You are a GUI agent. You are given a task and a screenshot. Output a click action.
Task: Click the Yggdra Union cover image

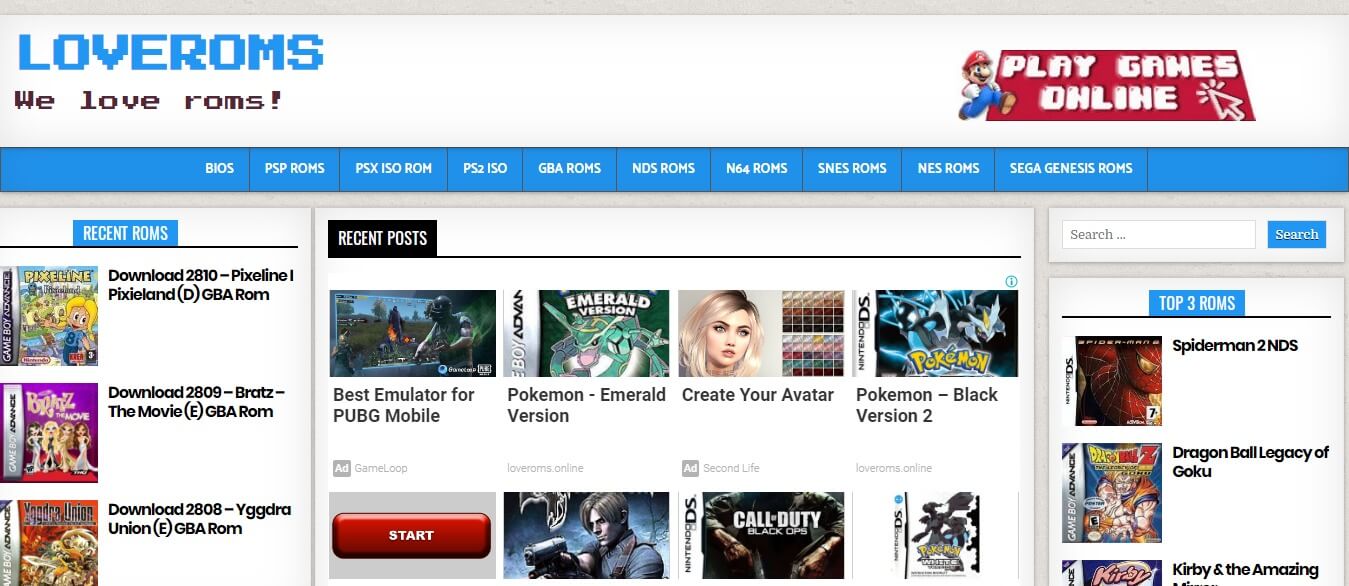[49, 543]
